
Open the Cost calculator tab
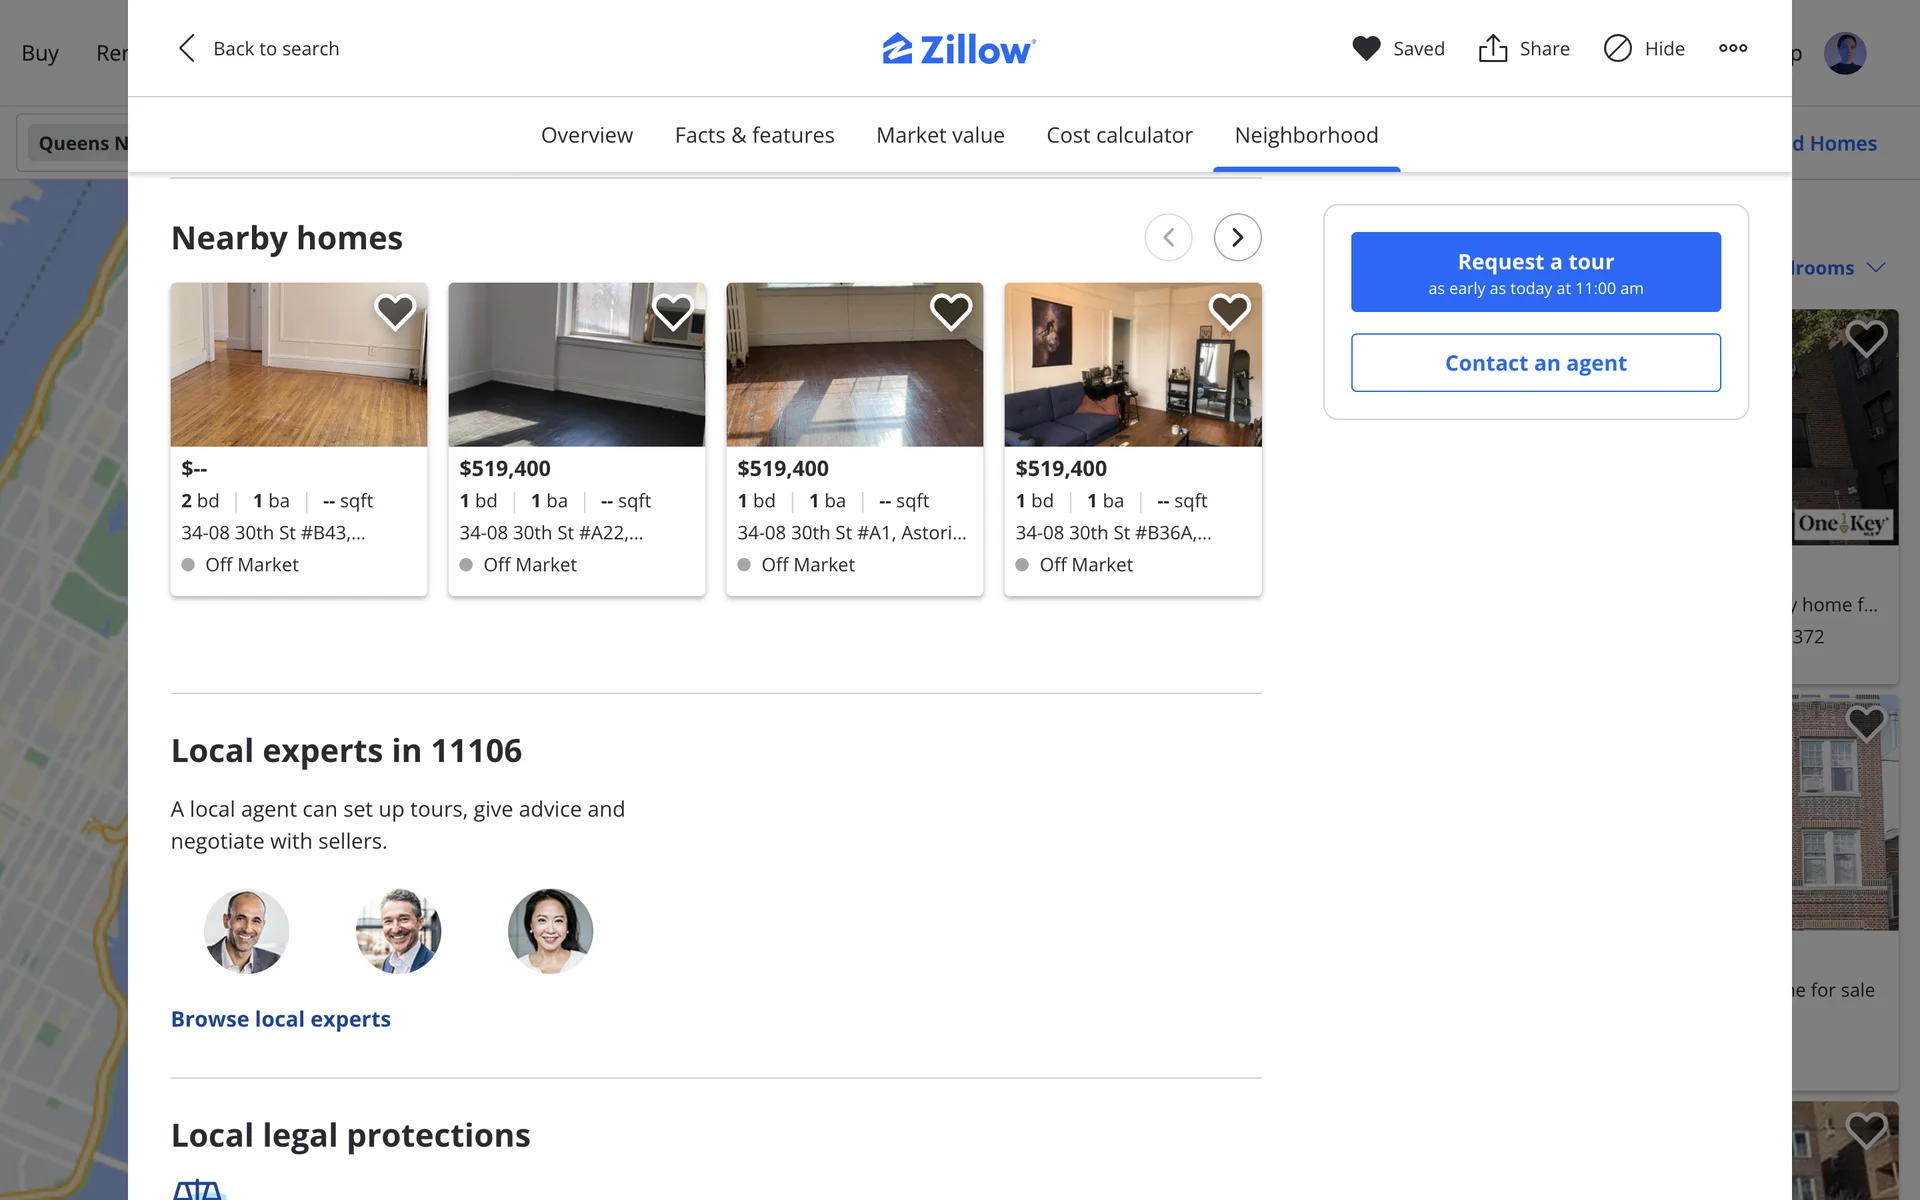point(1119,135)
